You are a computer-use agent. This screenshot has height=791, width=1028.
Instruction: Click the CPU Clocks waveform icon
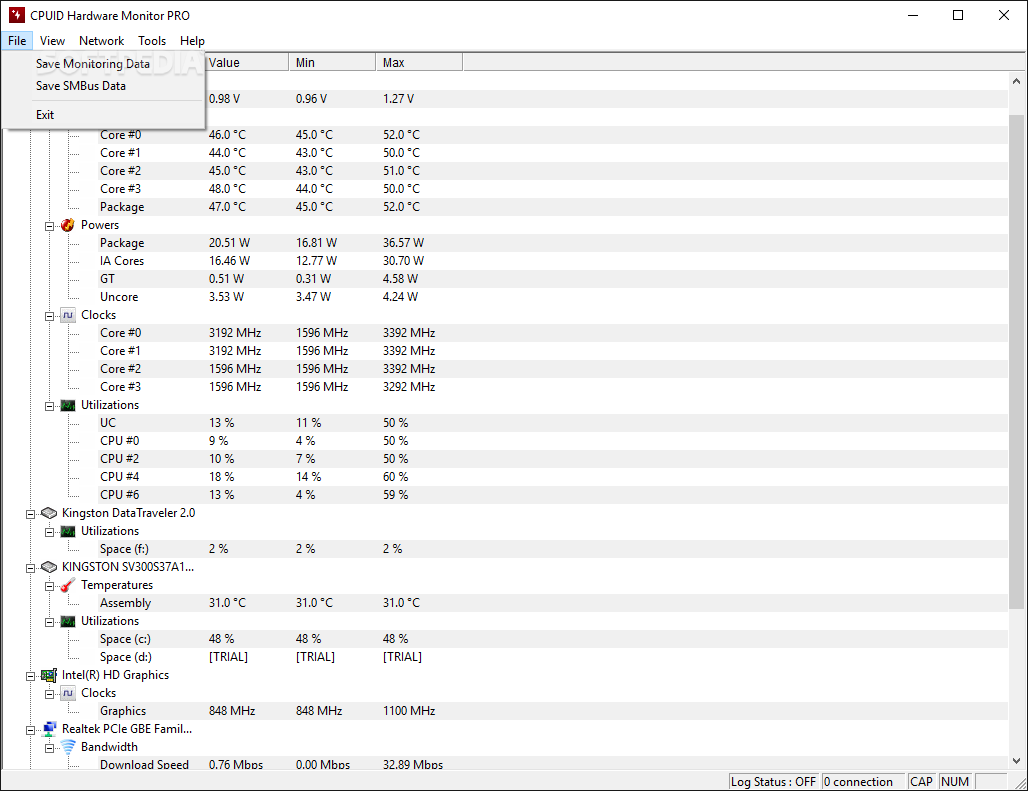pos(68,315)
